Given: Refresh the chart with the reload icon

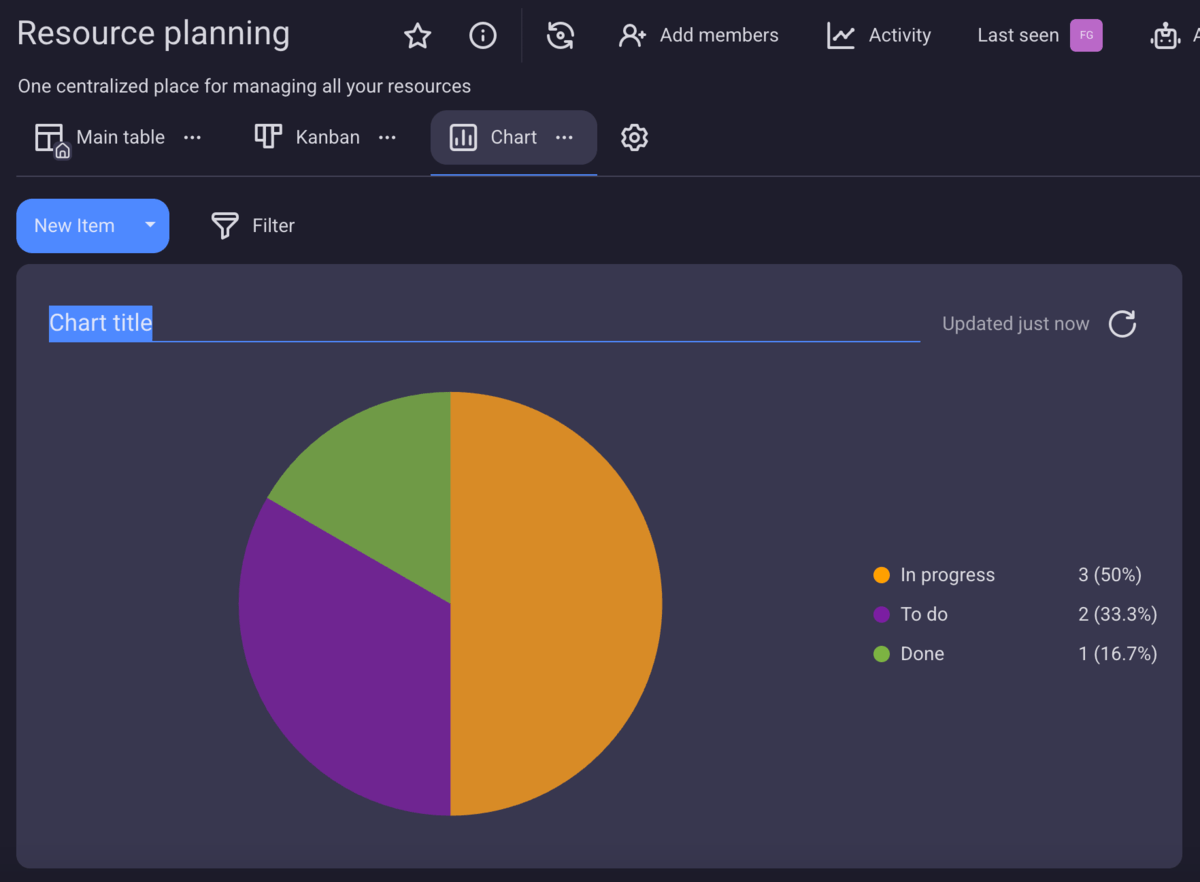Looking at the screenshot, I should coord(1122,323).
